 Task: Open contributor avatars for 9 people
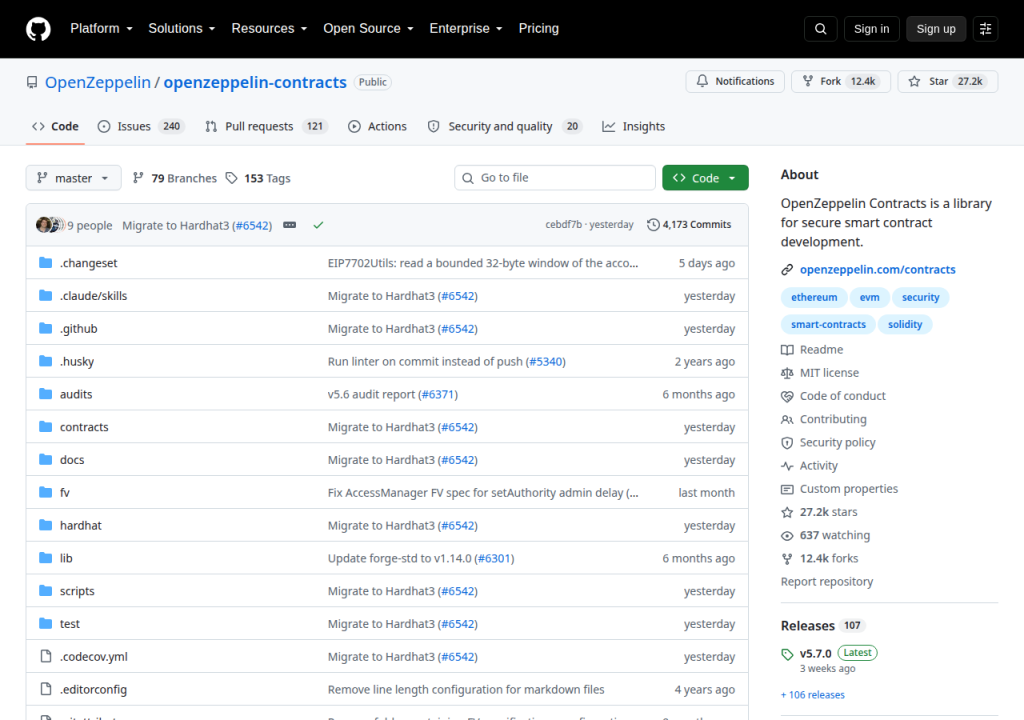click(50, 225)
